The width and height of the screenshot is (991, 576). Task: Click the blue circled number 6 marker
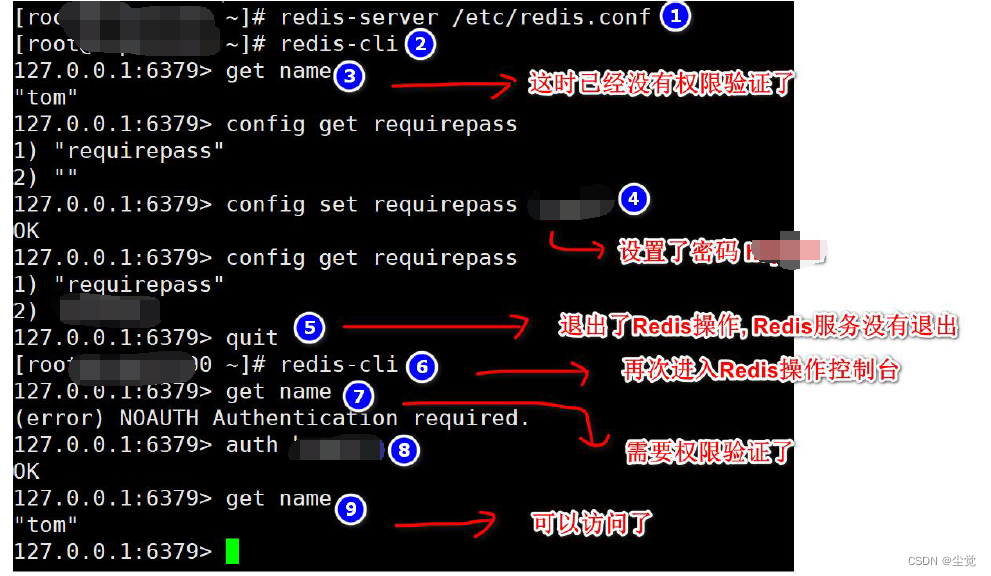[422, 367]
